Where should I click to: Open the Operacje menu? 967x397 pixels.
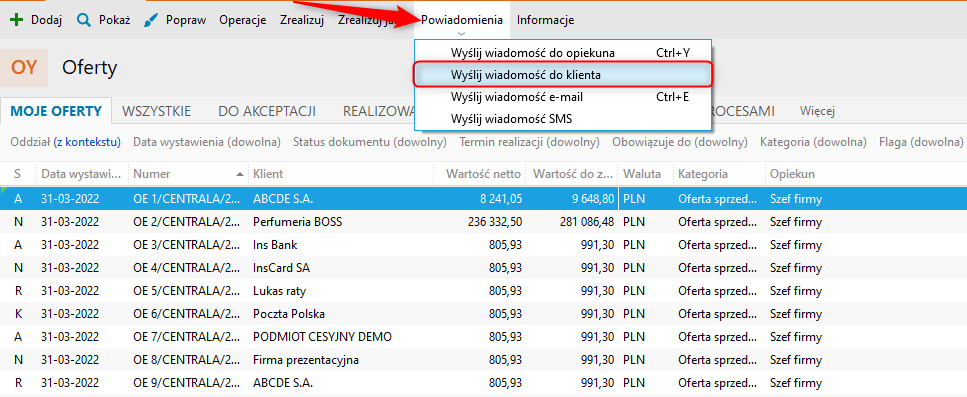point(242,20)
